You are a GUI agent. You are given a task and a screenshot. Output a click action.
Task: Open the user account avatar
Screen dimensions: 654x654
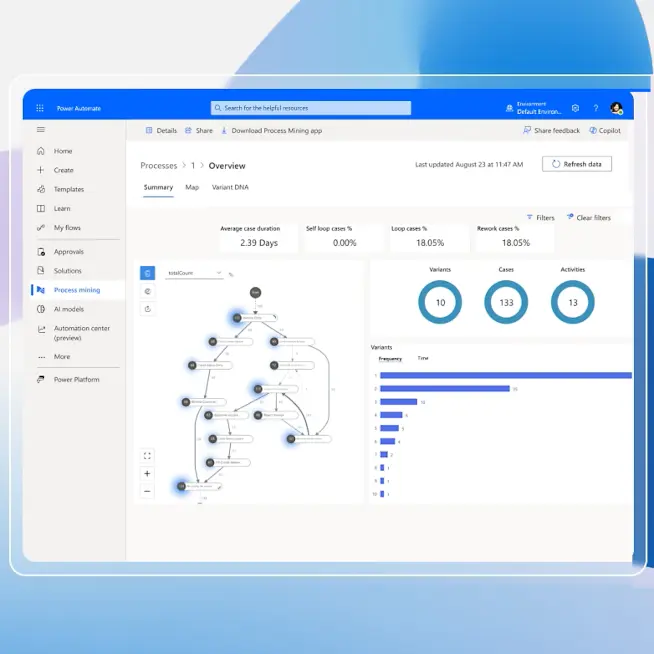617,108
